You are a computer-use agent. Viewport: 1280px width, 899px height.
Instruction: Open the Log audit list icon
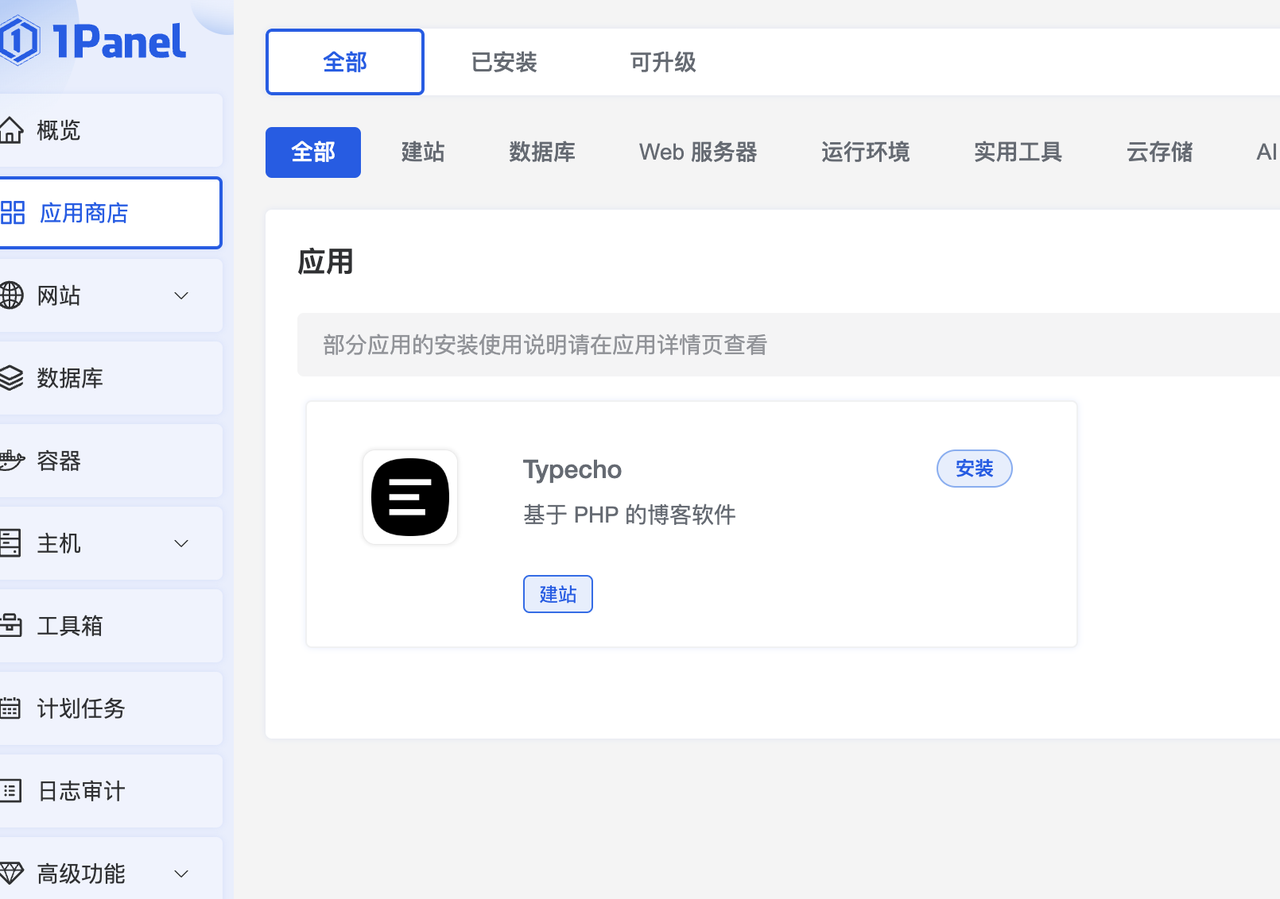tap(11, 791)
